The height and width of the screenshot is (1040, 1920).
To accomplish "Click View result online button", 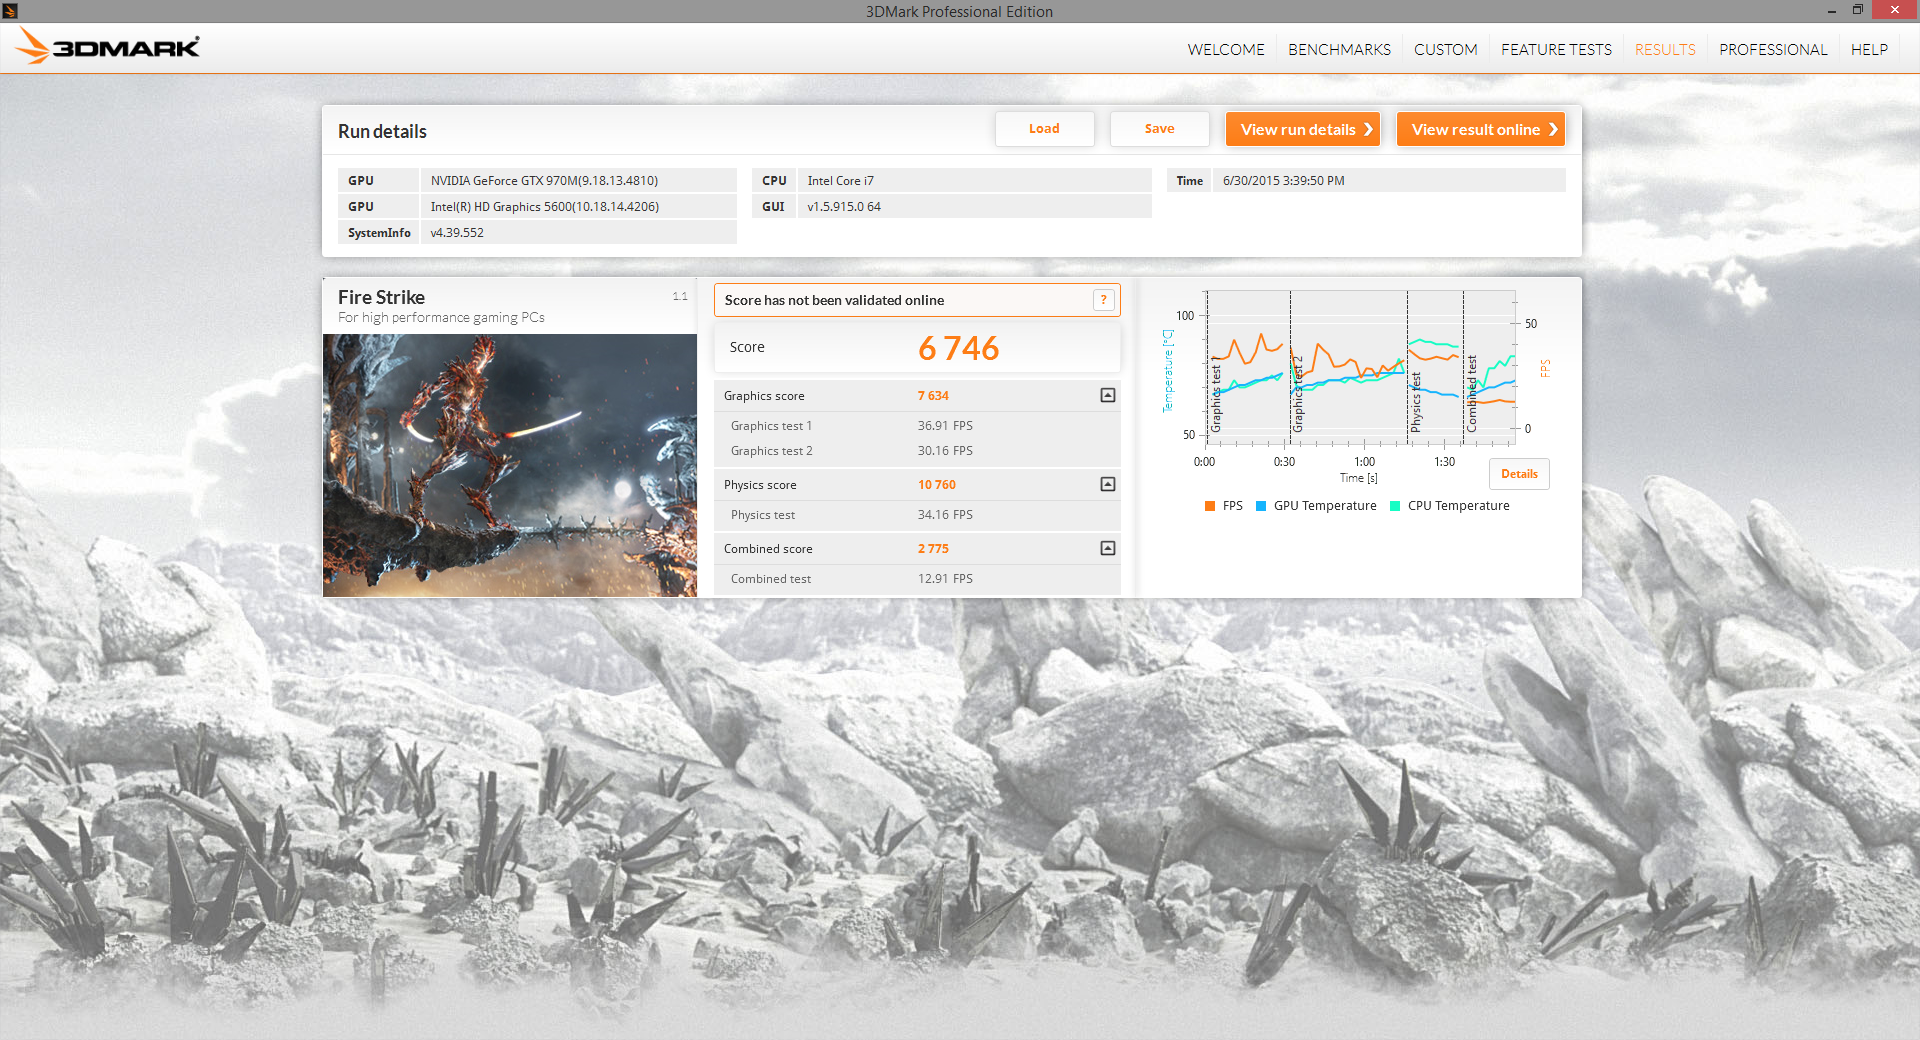I will 1481,129.
